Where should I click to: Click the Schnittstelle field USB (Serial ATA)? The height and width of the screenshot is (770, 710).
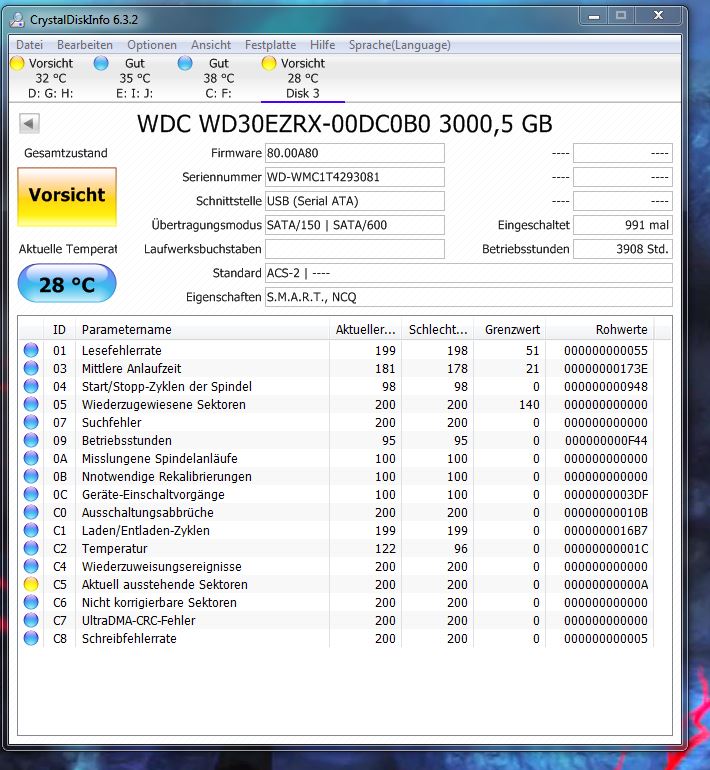(x=355, y=201)
